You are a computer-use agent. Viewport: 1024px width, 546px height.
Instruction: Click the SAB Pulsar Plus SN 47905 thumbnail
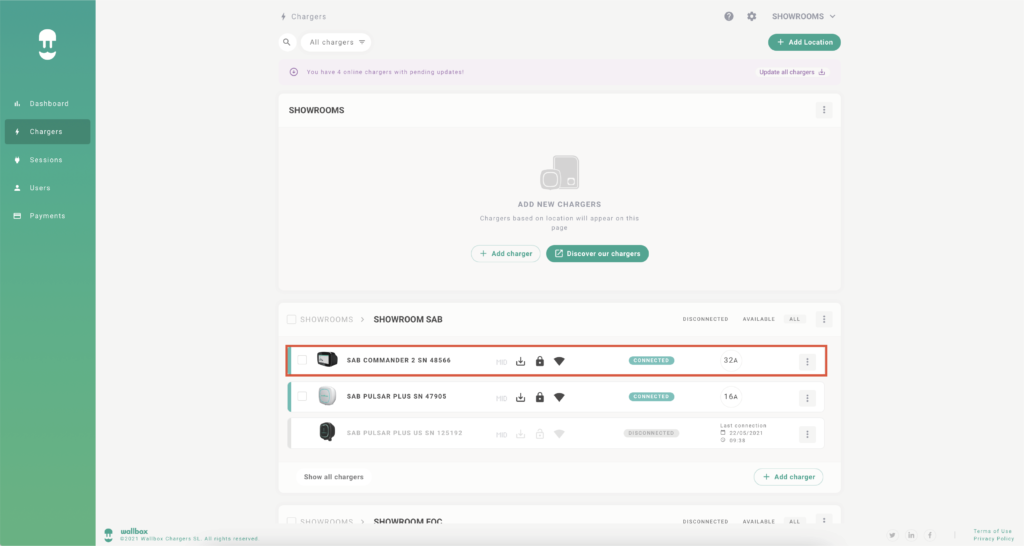click(x=327, y=396)
